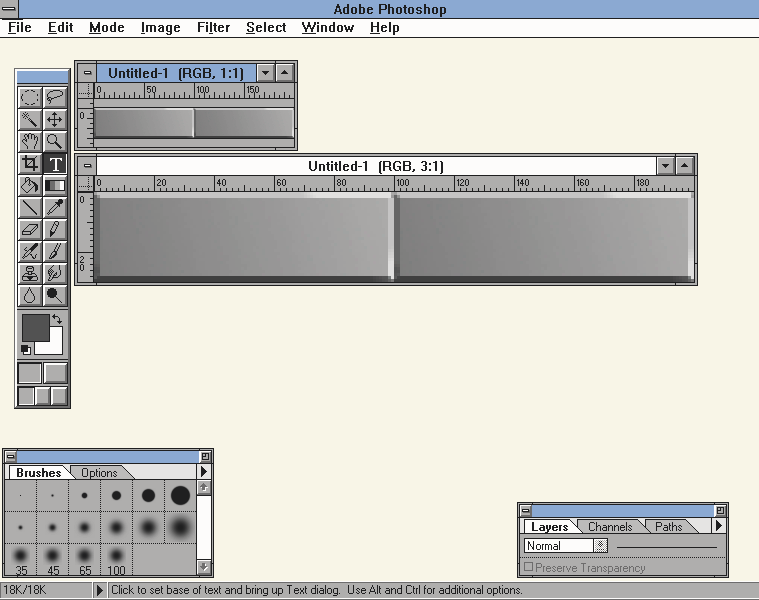
Task: Select the Eyedropper tool
Action: 55,208
